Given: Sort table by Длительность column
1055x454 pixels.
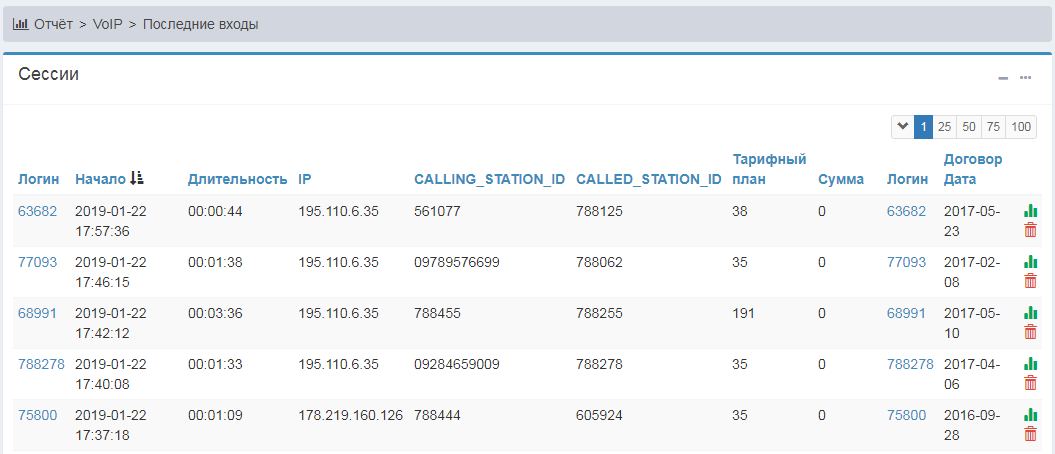Looking at the screenshot, I should (x=237, y=179).
